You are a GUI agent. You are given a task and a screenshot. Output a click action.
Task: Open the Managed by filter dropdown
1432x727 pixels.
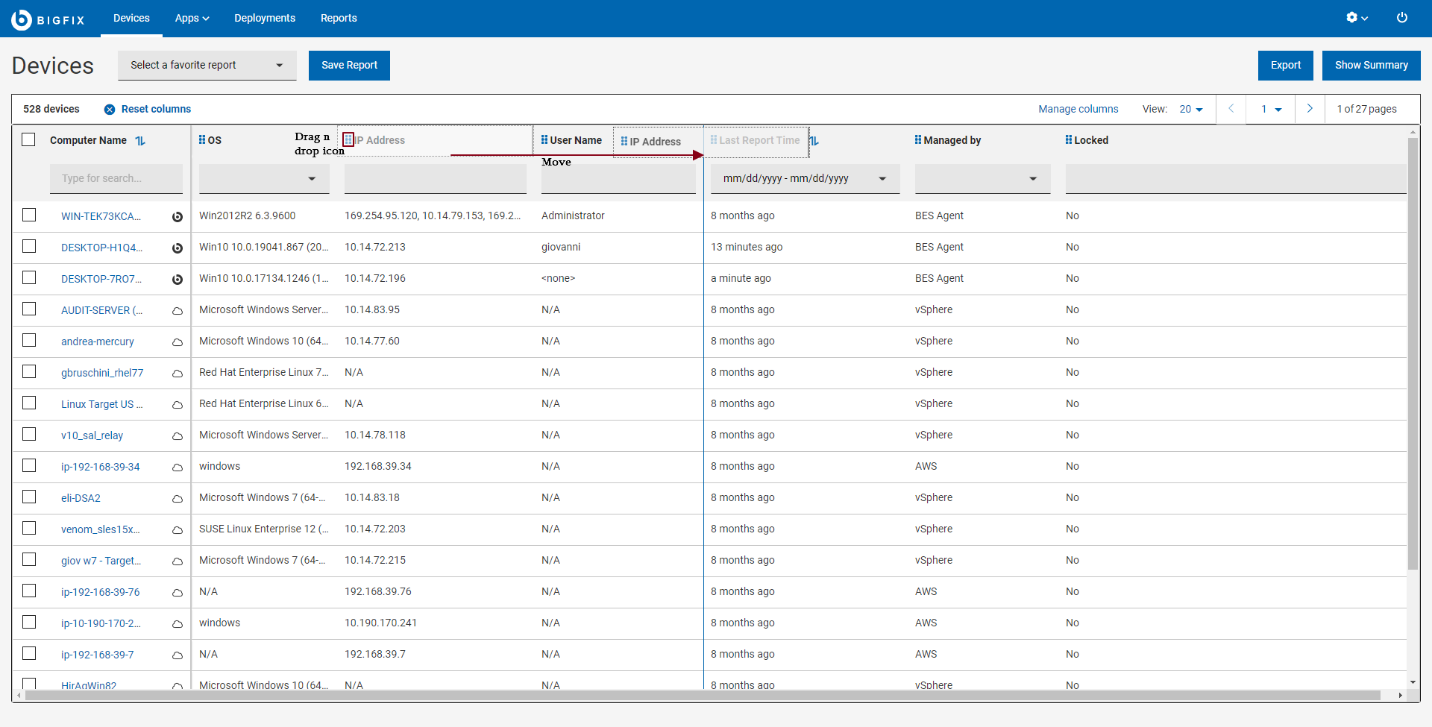[x=983, y=179]
